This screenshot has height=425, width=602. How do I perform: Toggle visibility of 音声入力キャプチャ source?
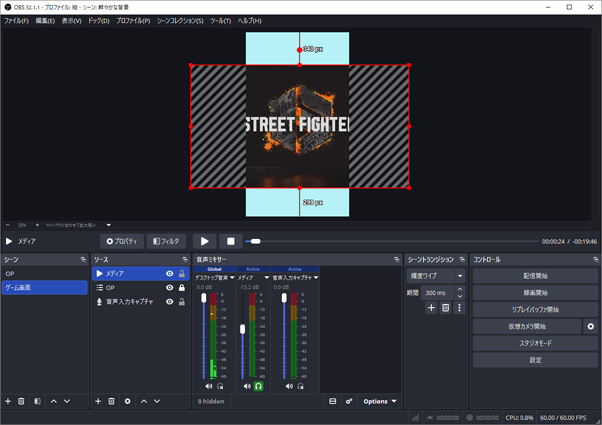click(x=169, y=301)
